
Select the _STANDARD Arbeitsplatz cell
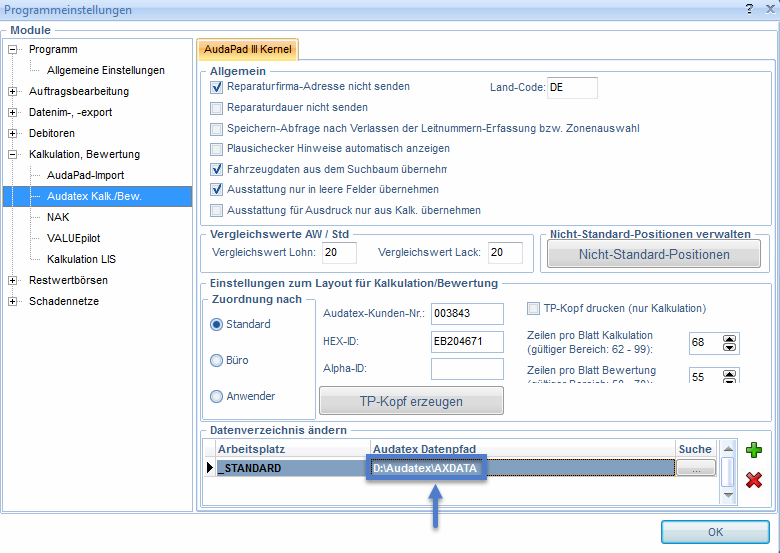(x=293, y=468)
